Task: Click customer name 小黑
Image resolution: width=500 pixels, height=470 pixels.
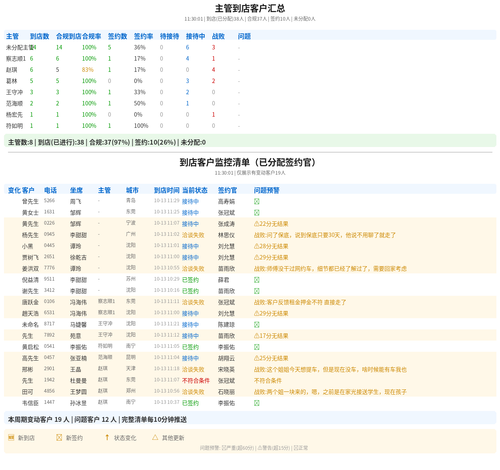Action: (x=28, y=246)
